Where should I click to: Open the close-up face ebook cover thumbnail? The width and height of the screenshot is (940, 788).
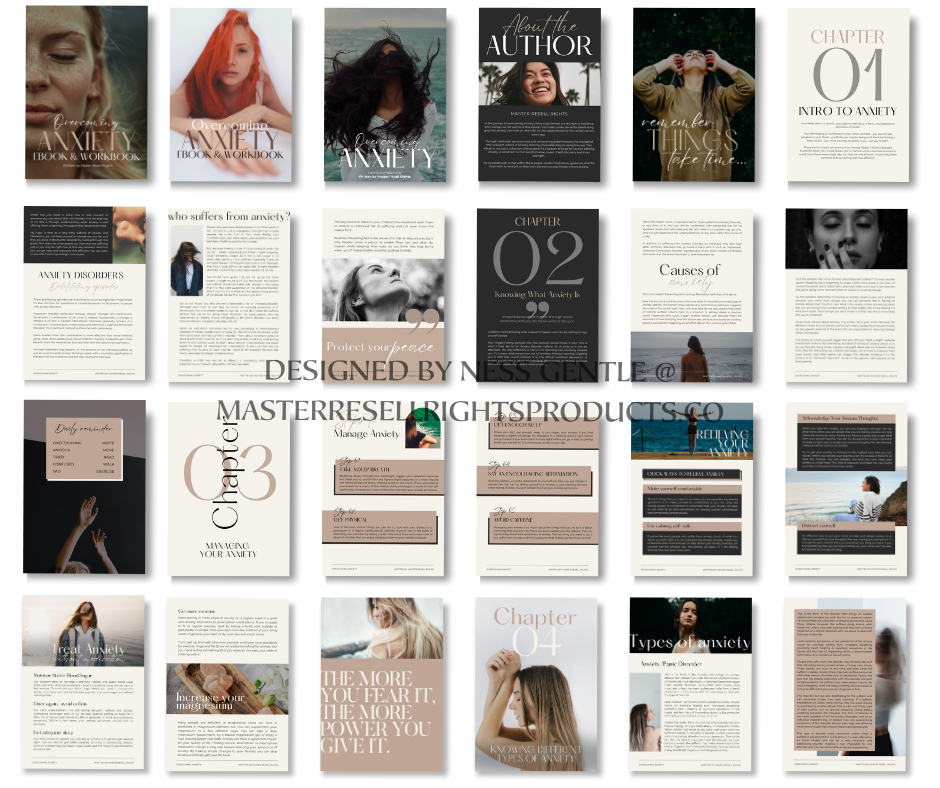(85, 93)
